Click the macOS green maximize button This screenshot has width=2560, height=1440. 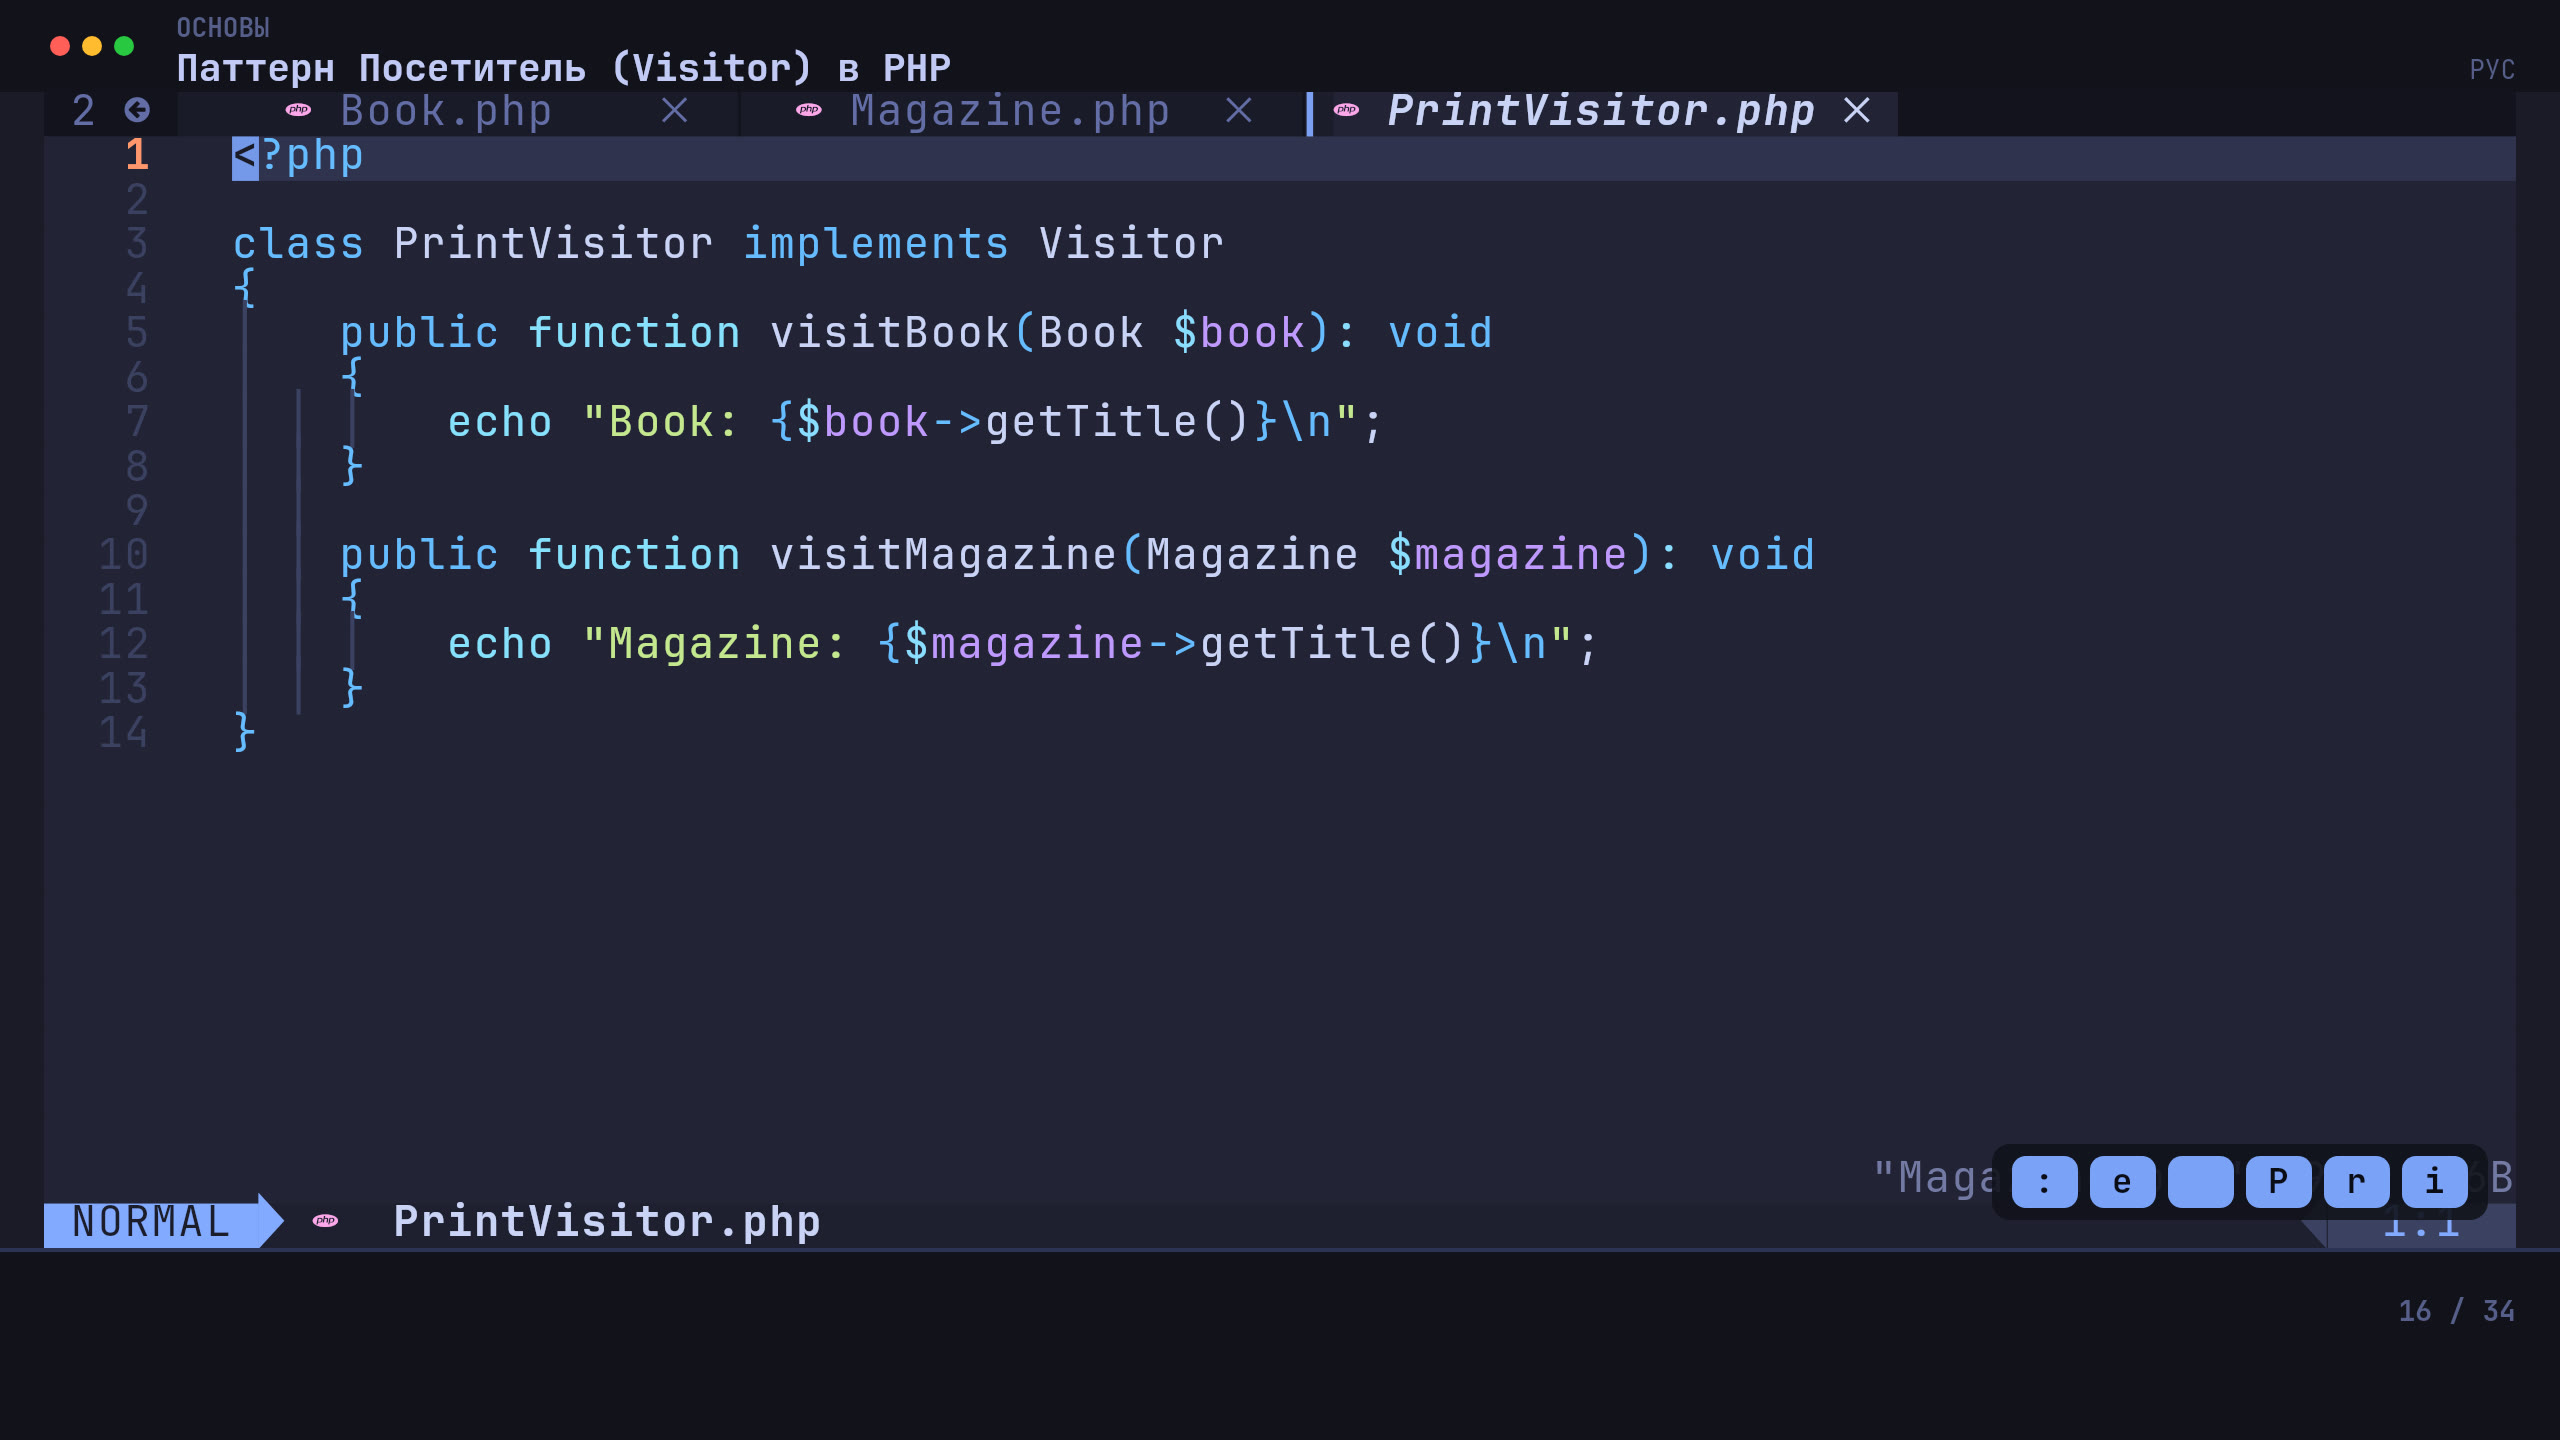pyautogui.click(x=124, y=46)
